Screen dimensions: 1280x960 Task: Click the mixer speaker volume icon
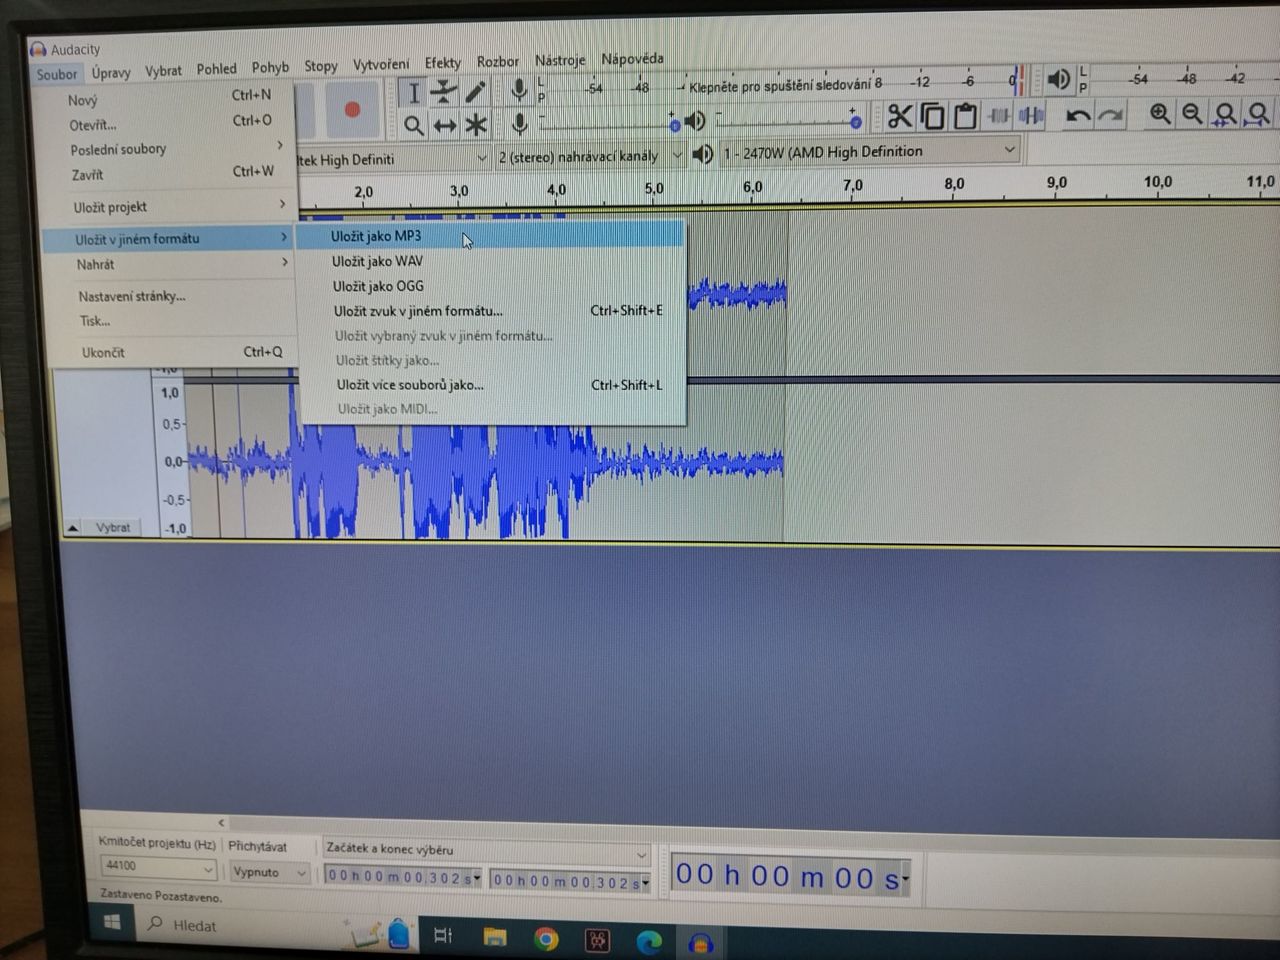point(695,122)
